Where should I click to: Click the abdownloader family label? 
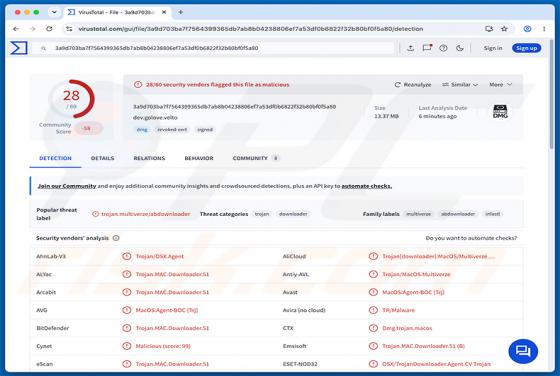458,214
